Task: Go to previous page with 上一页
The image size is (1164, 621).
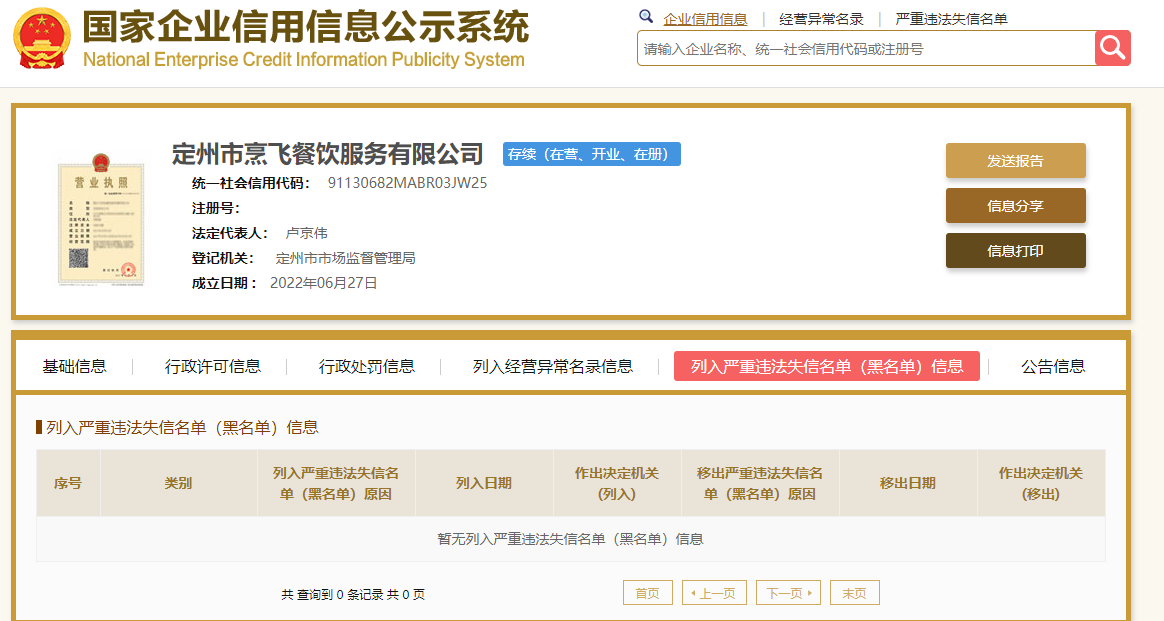Action: [714, 593]
